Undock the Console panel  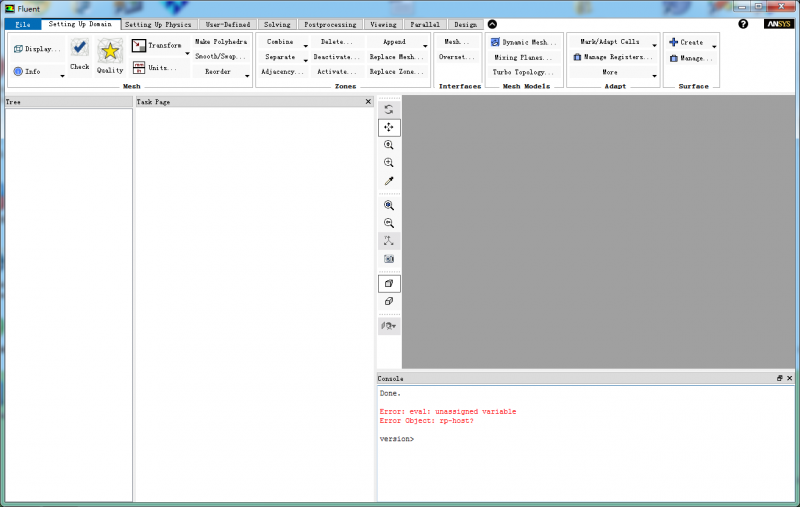click(780, 378)
